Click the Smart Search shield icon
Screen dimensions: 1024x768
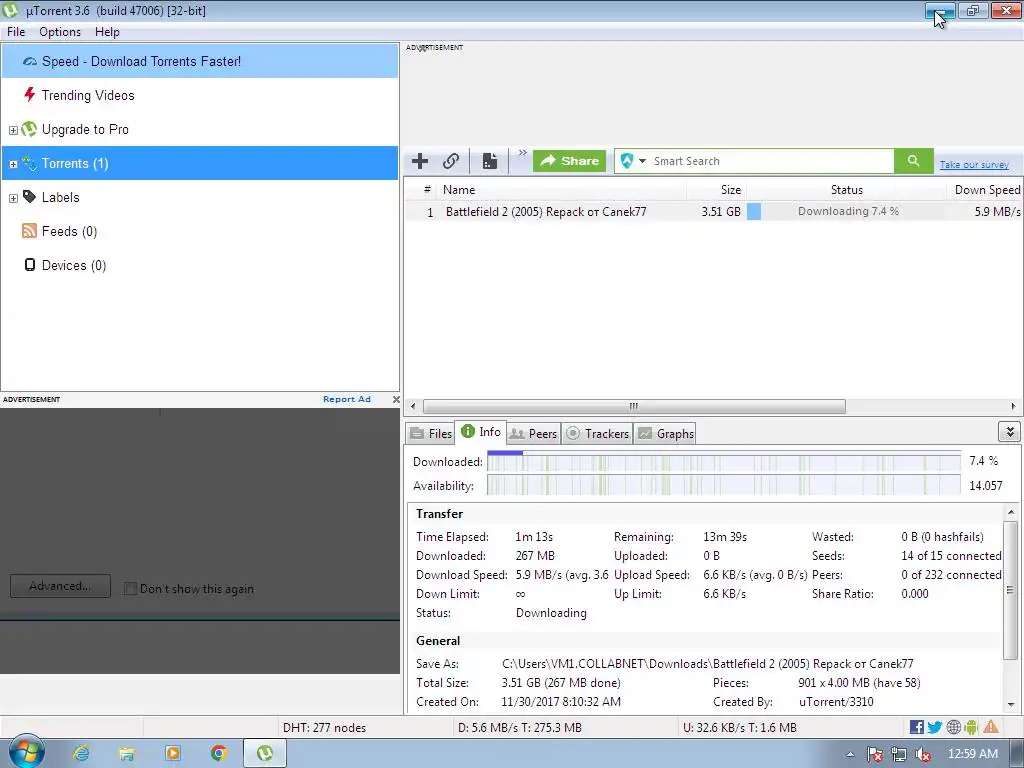point(626,161)
